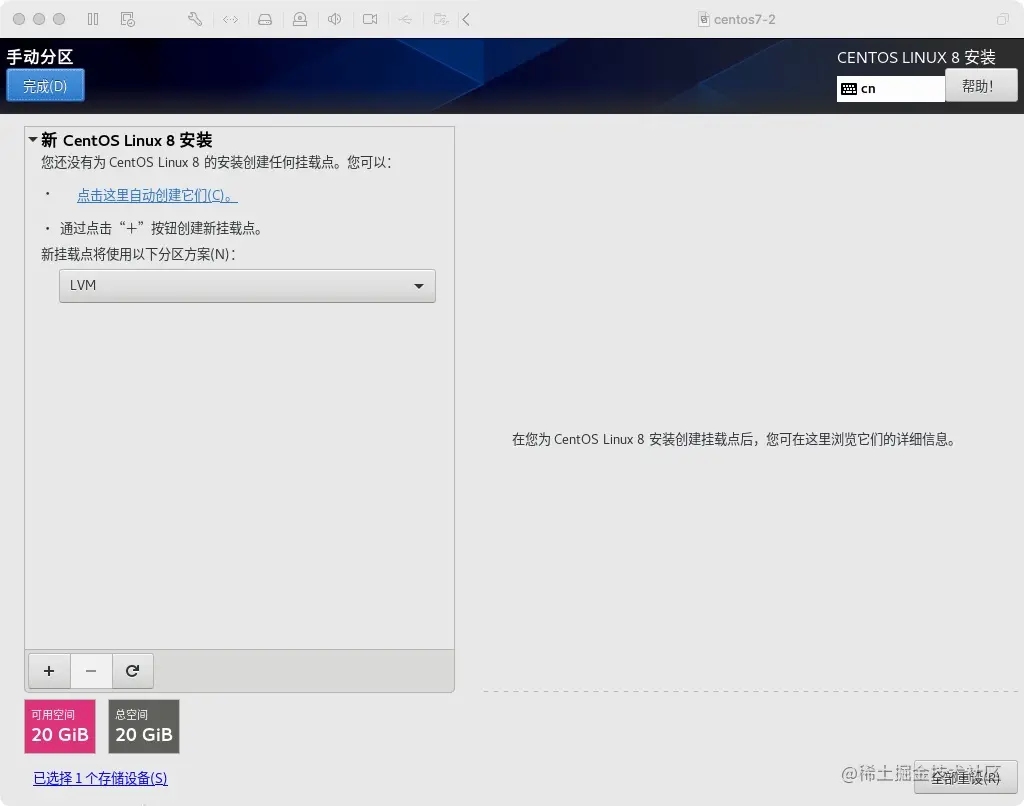Screen dimensions: 1024x806
Task: Open LVM partitioning scheme dropdown
Action: coord(247,286)
